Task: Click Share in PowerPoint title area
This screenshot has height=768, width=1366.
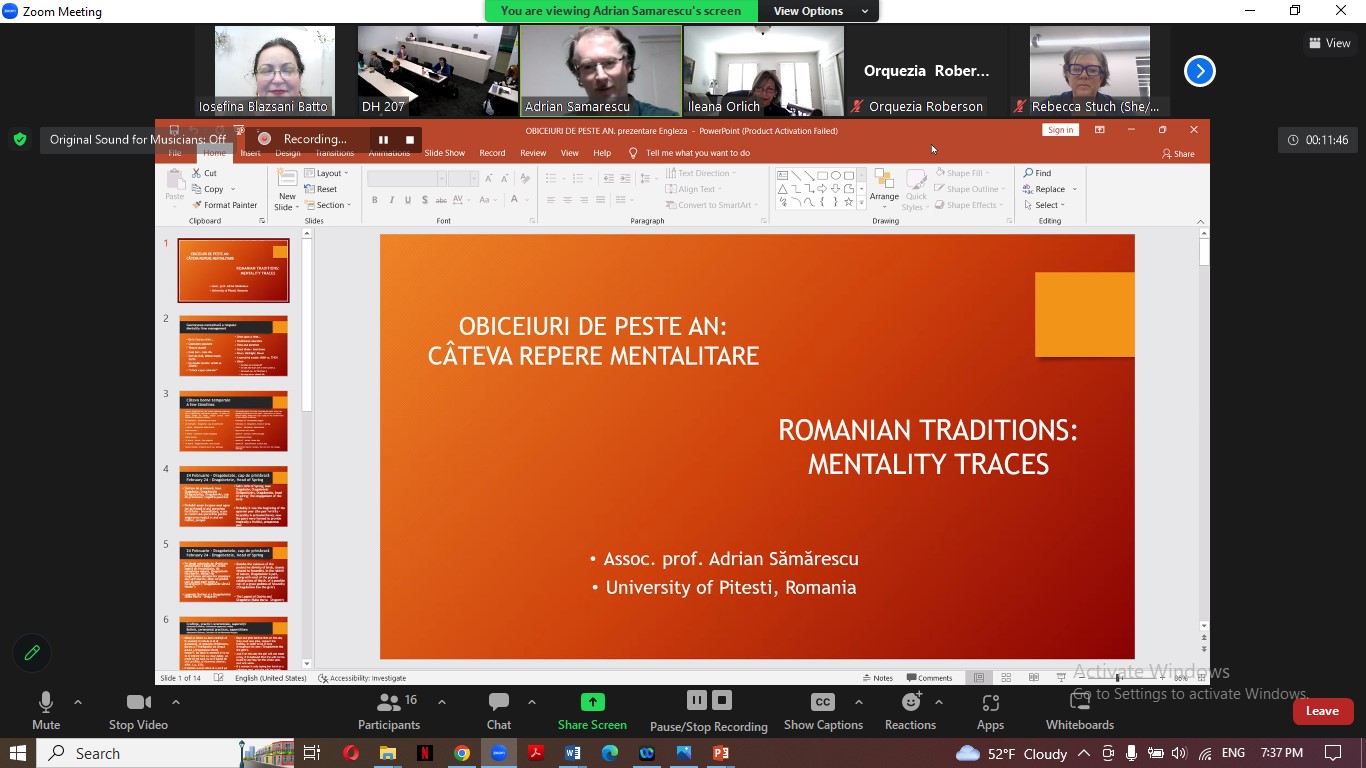Action: pyautogui.click(x=1178, y=154)
